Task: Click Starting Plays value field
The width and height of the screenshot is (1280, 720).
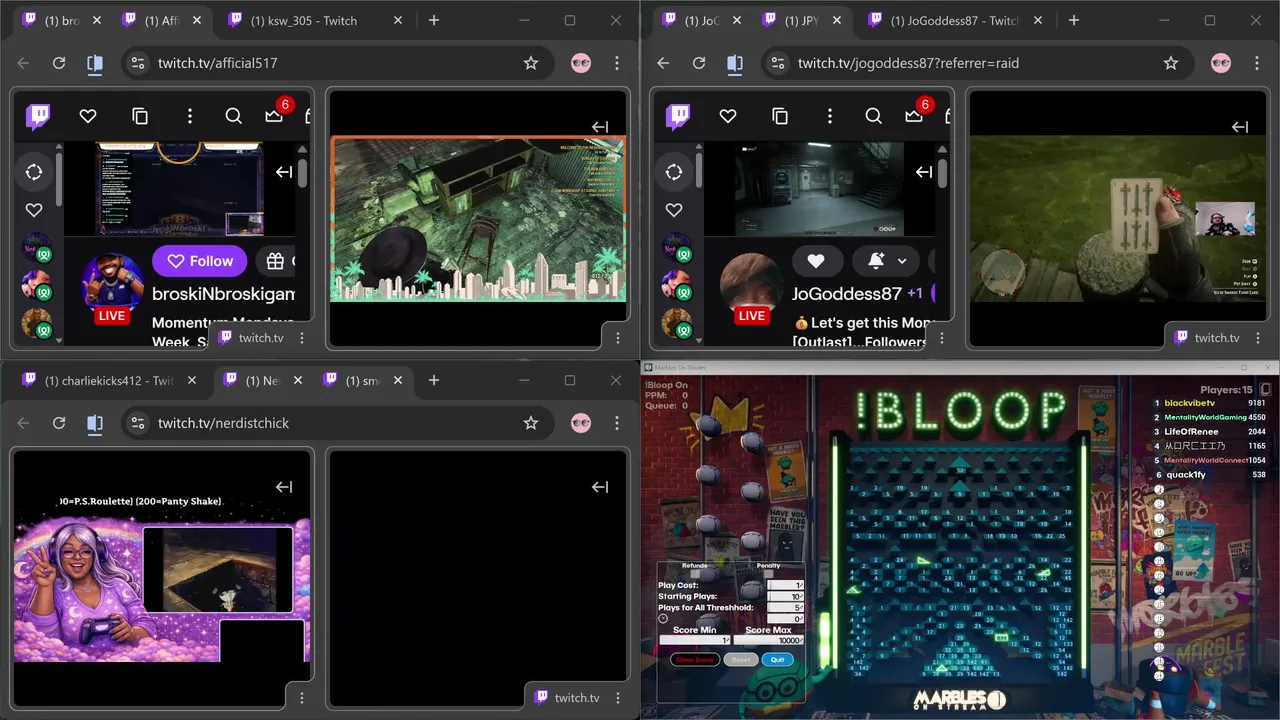Action: click(x=786, y=596)
